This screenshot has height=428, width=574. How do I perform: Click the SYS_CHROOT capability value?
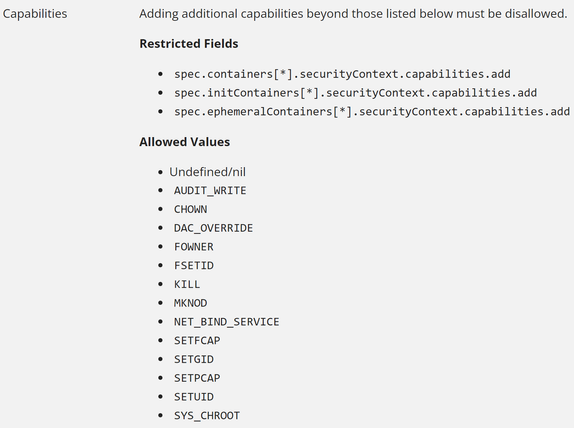pos(207,416)
